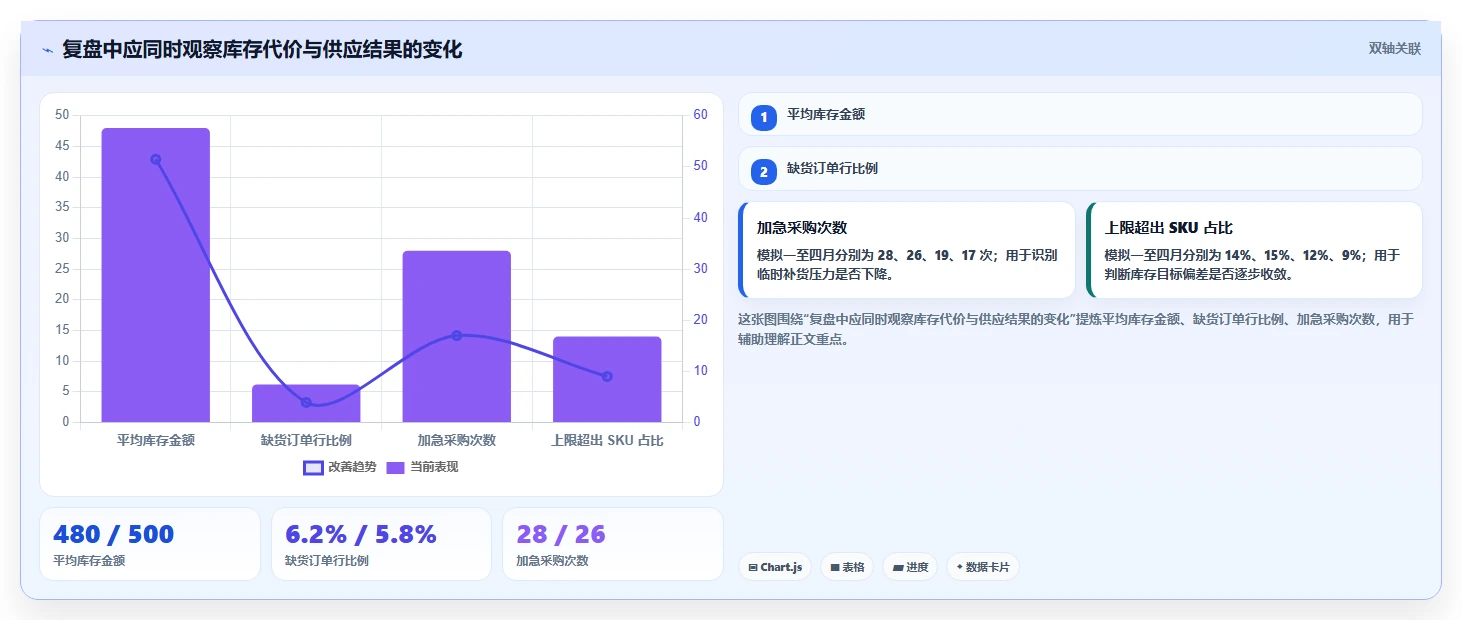Image resolution: width=1462 pixels, height=620 pixels.
Task: Click the table icon in the 表格 tag
Action: (835, 568)
